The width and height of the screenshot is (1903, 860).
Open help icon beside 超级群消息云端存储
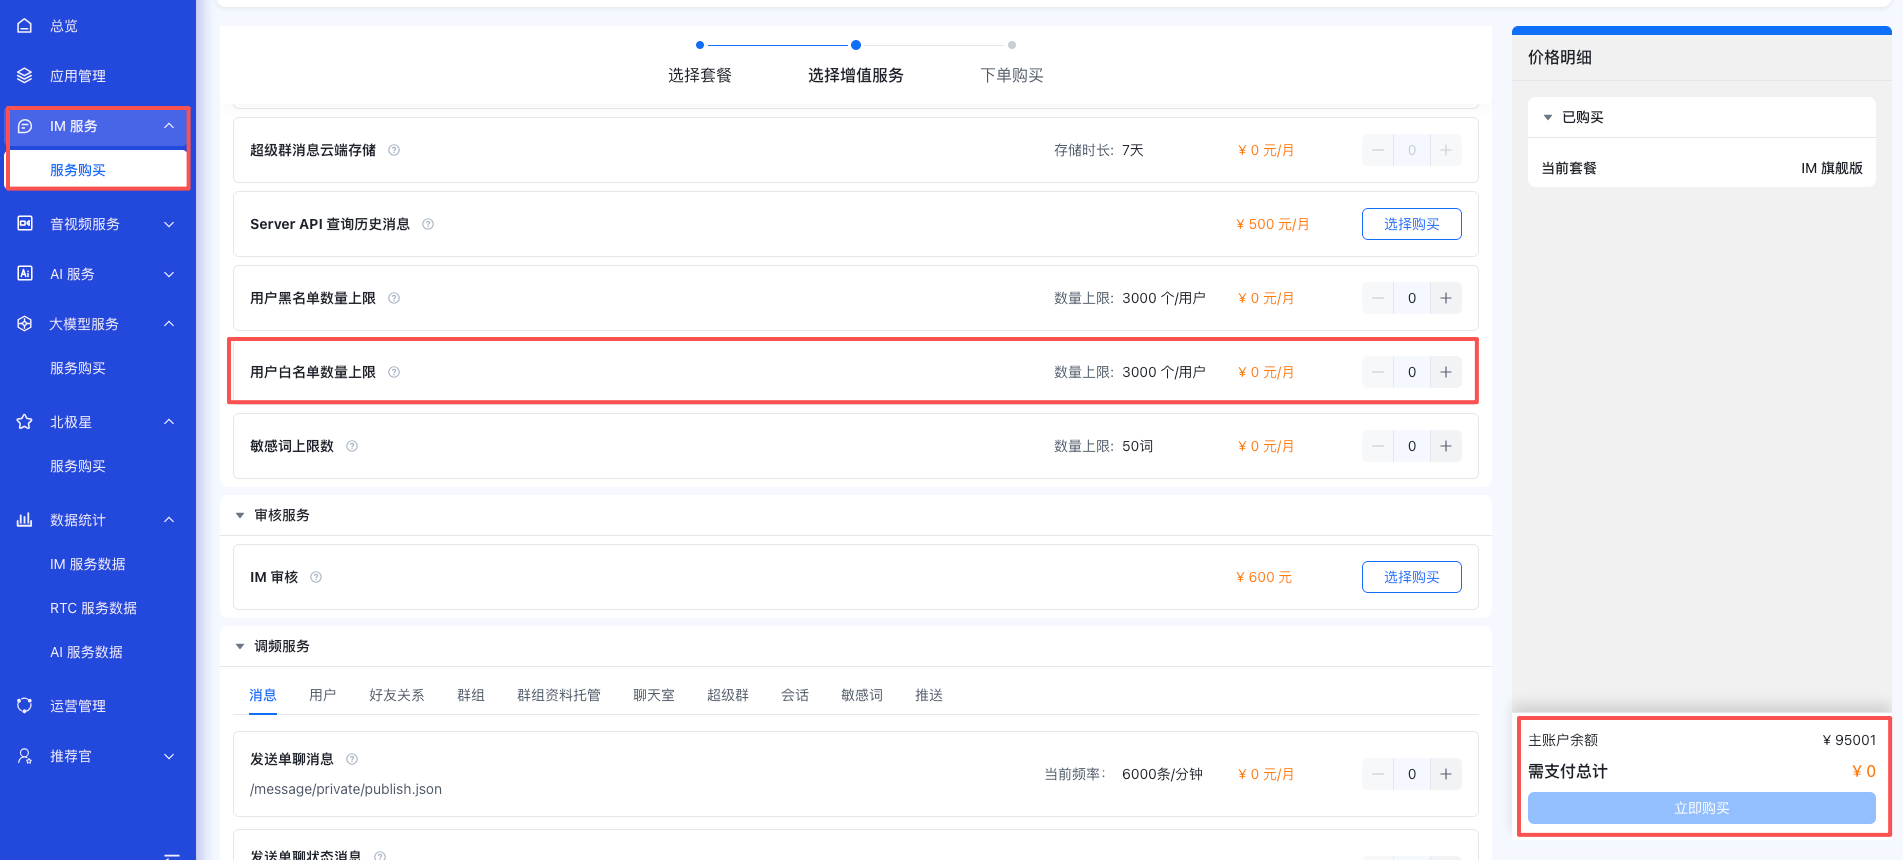pos(394,150)
